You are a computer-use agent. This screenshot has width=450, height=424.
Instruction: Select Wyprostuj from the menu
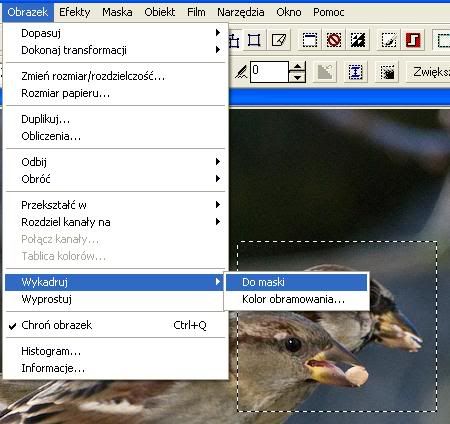point(115,299)
